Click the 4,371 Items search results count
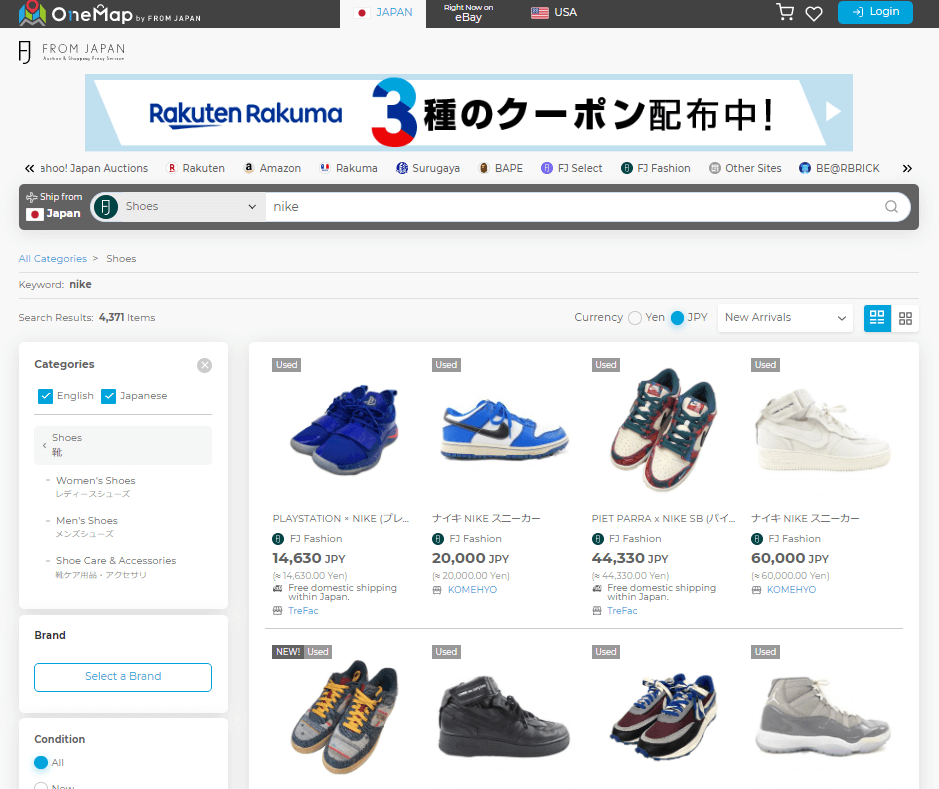The width and height of the screenshot is (939, 789). 127,318
